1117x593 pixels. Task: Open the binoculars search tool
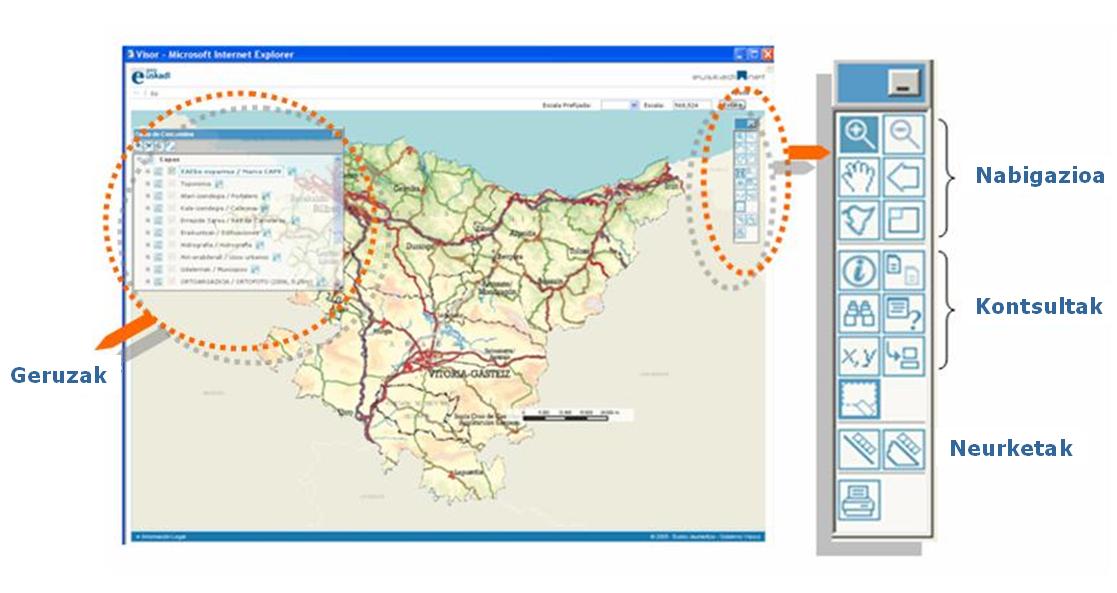click(x=859, y=313)
